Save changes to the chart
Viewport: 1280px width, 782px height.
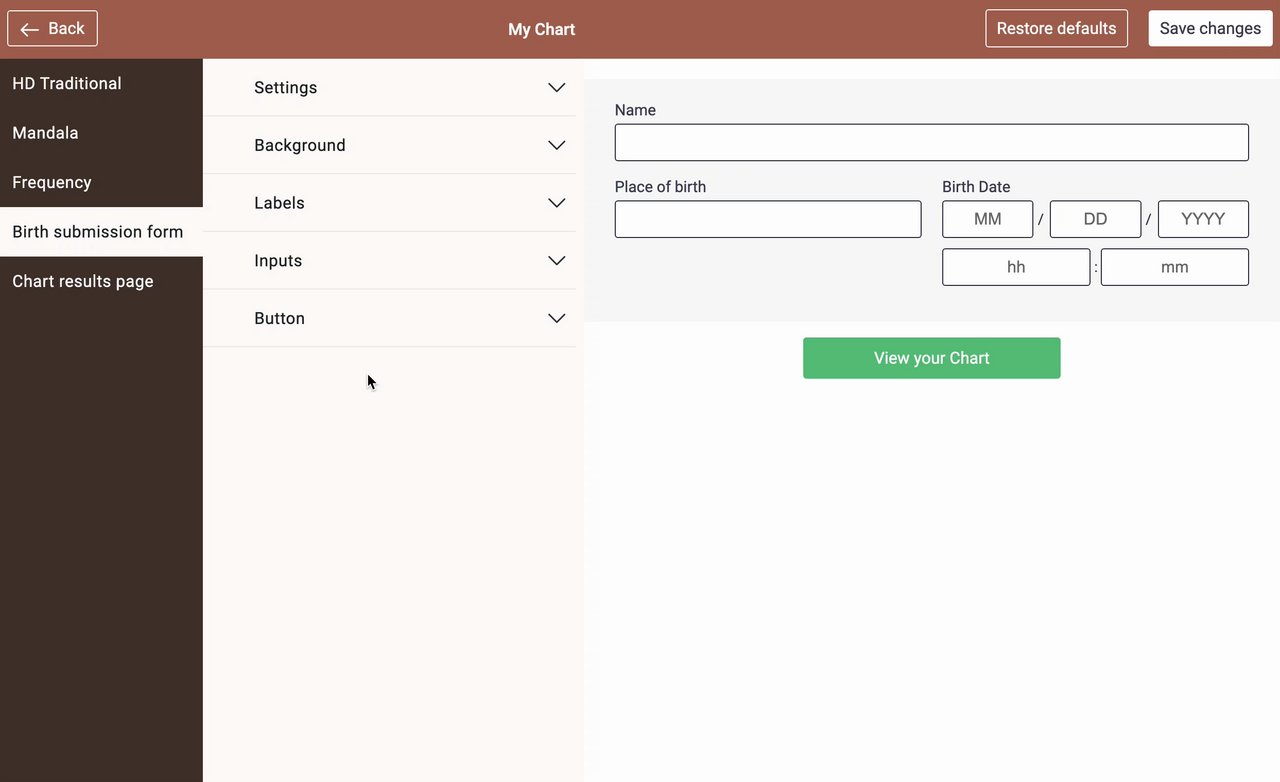click(x=1210, y=28)
